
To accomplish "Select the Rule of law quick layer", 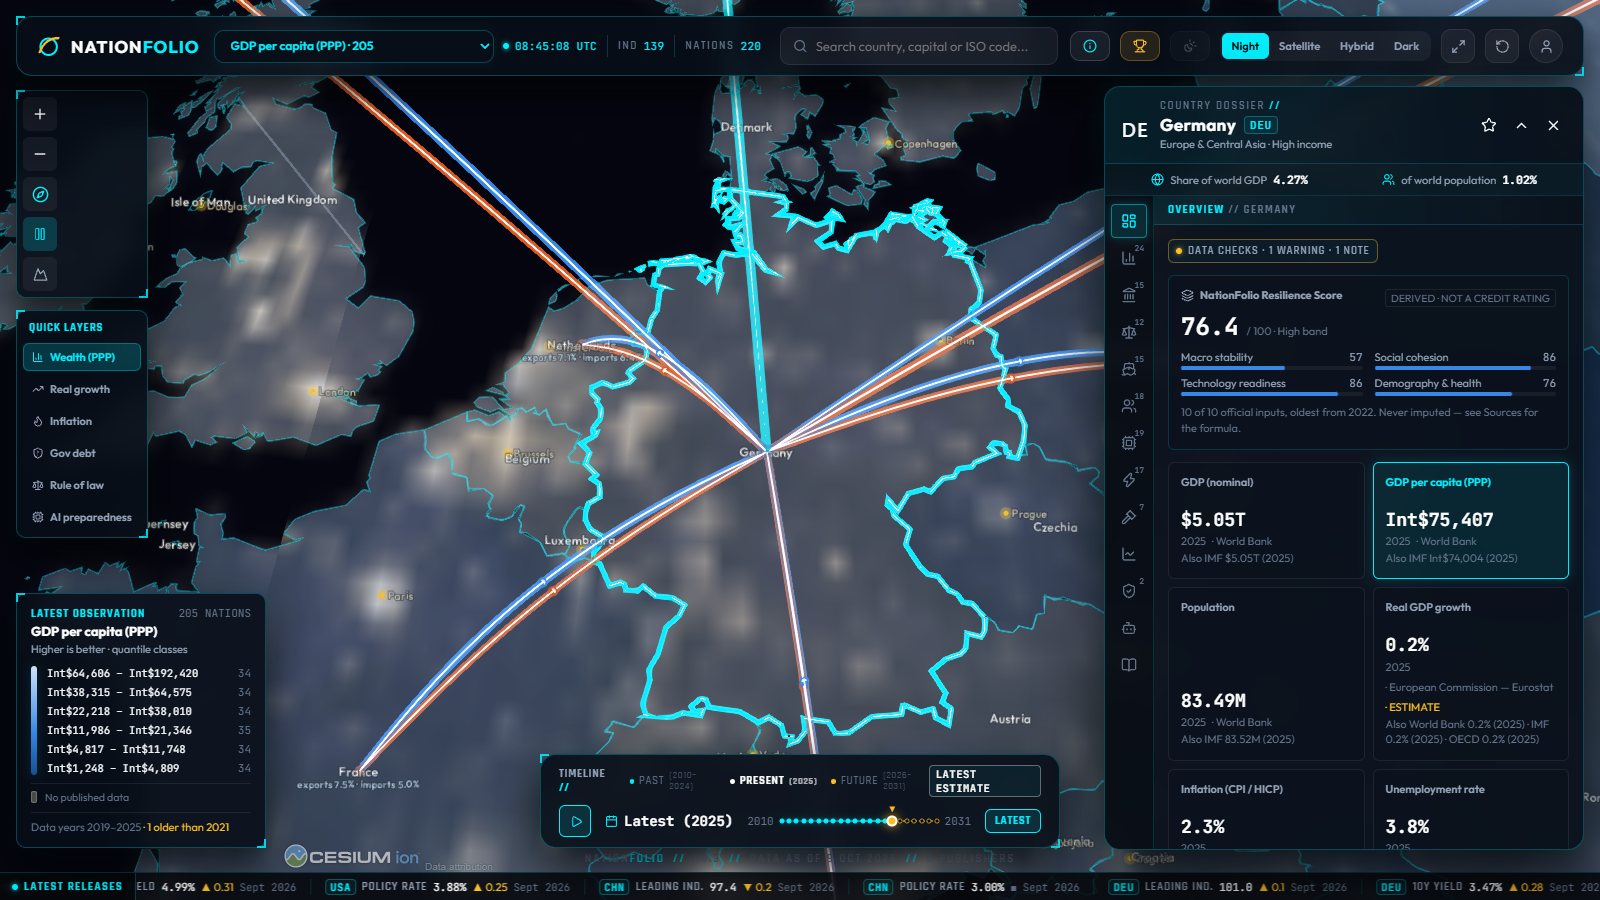I will point(82,485).
